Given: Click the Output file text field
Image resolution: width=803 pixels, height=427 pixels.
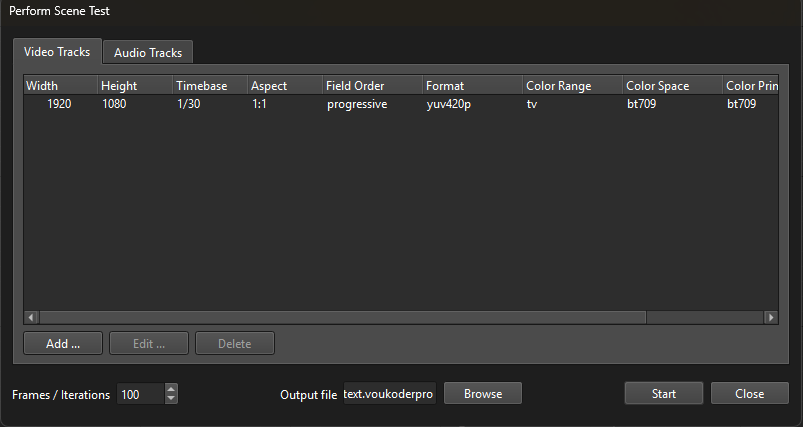Looking at the screenshot, I should click(x=389, y=394).
